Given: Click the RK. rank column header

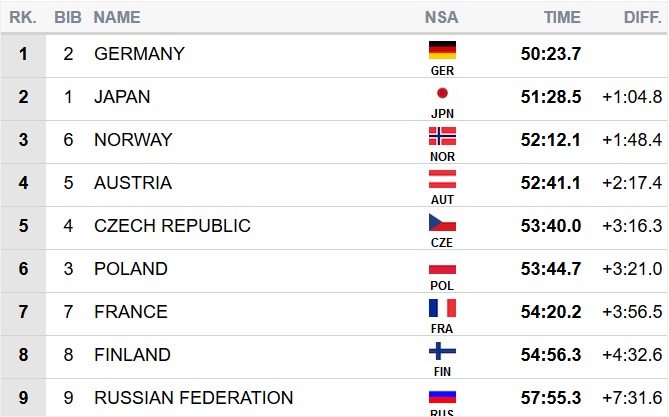Looking at the screenshot, I should click(23, 17).
